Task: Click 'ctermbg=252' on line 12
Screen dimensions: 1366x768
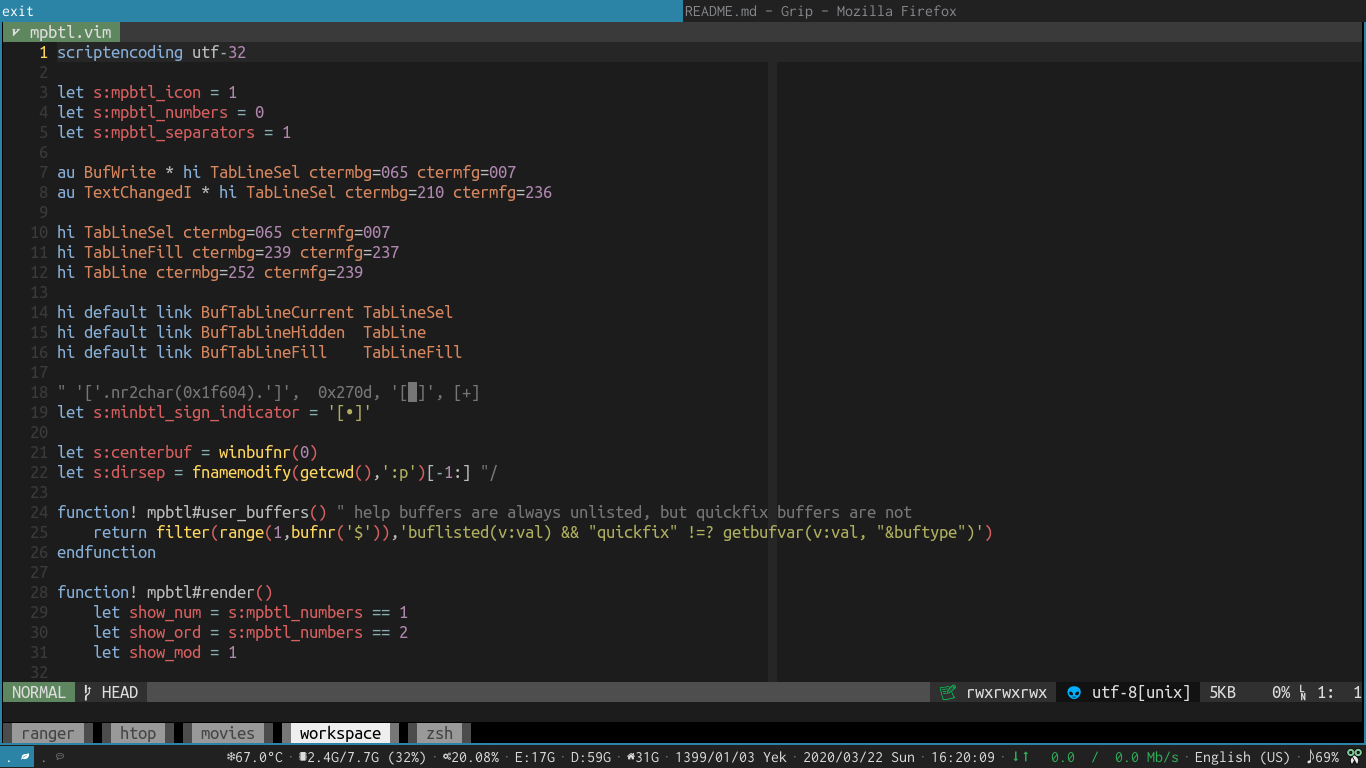Action: point(205,272)
